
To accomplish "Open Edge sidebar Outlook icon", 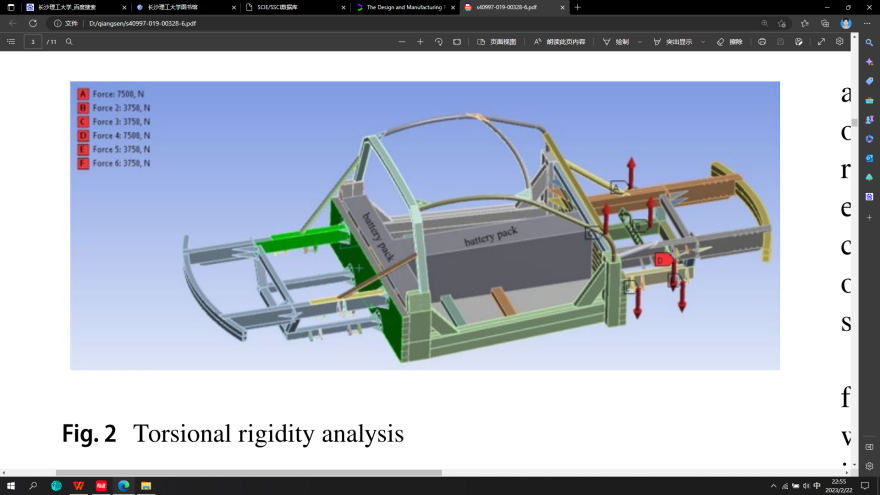I will coord(869,158).
